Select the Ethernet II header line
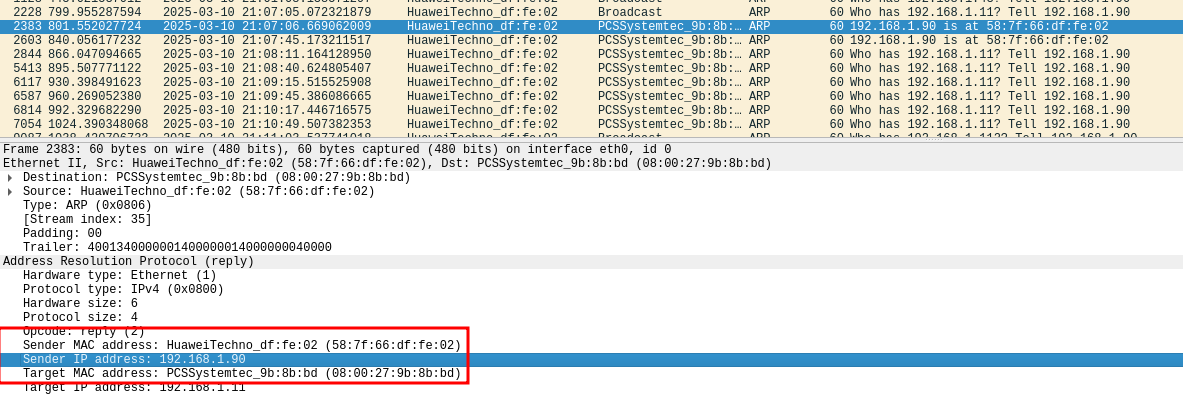The image size is (1183, 414). (x=387, y=164)
